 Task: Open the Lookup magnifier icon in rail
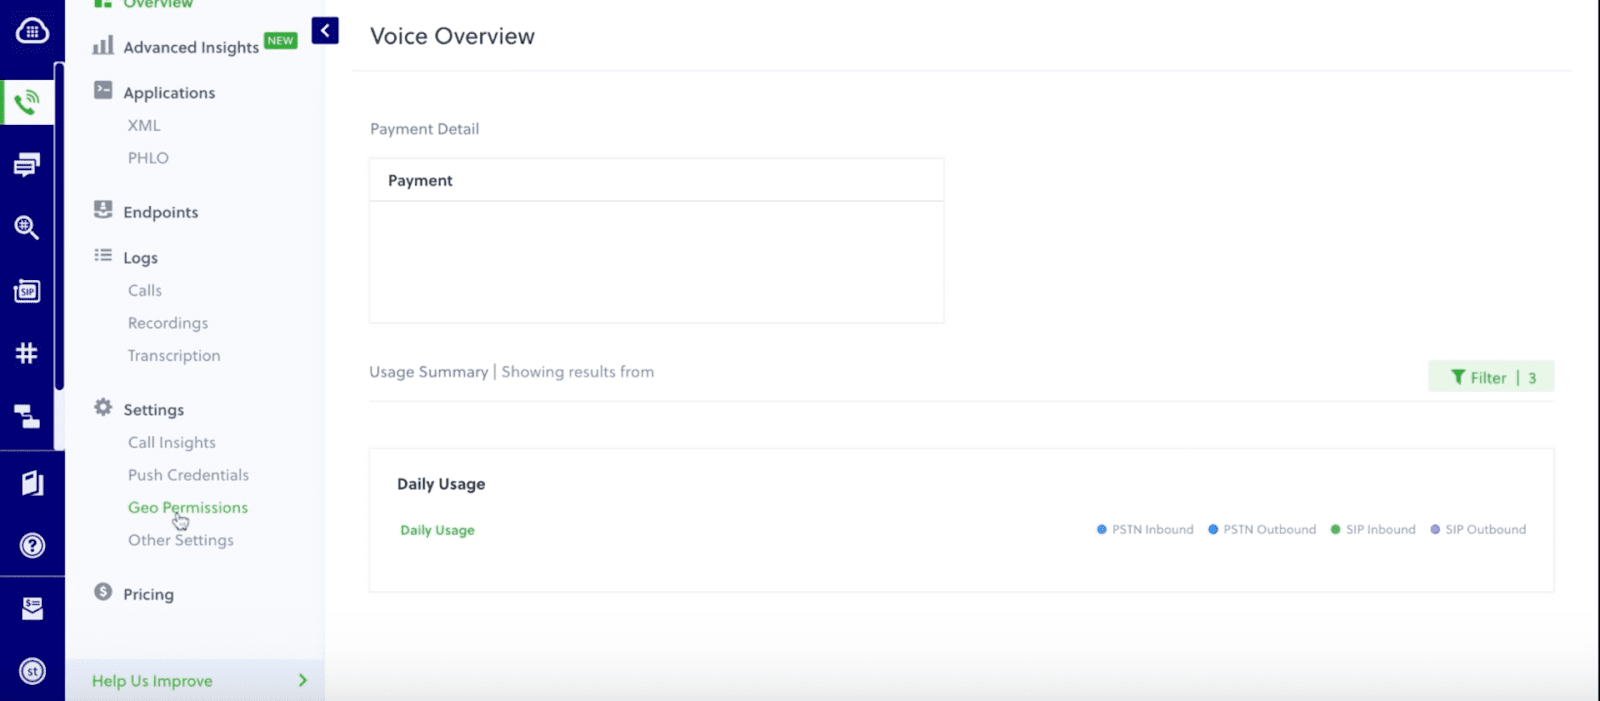(27, 228)
